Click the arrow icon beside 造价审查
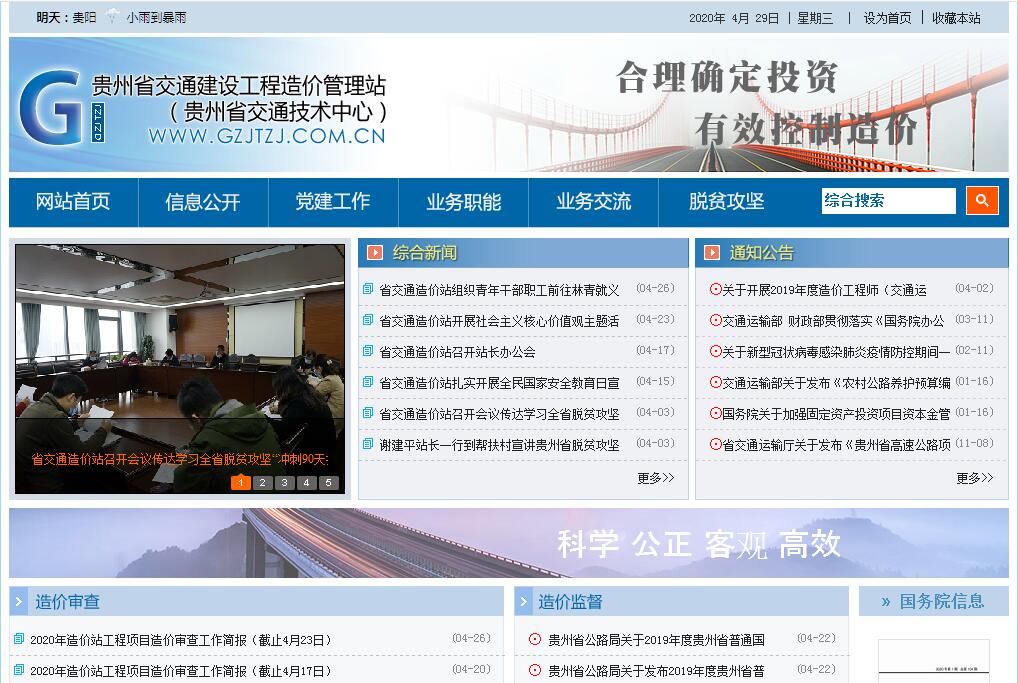Viewport: 1018px width, 683px height. coord(18,602)
